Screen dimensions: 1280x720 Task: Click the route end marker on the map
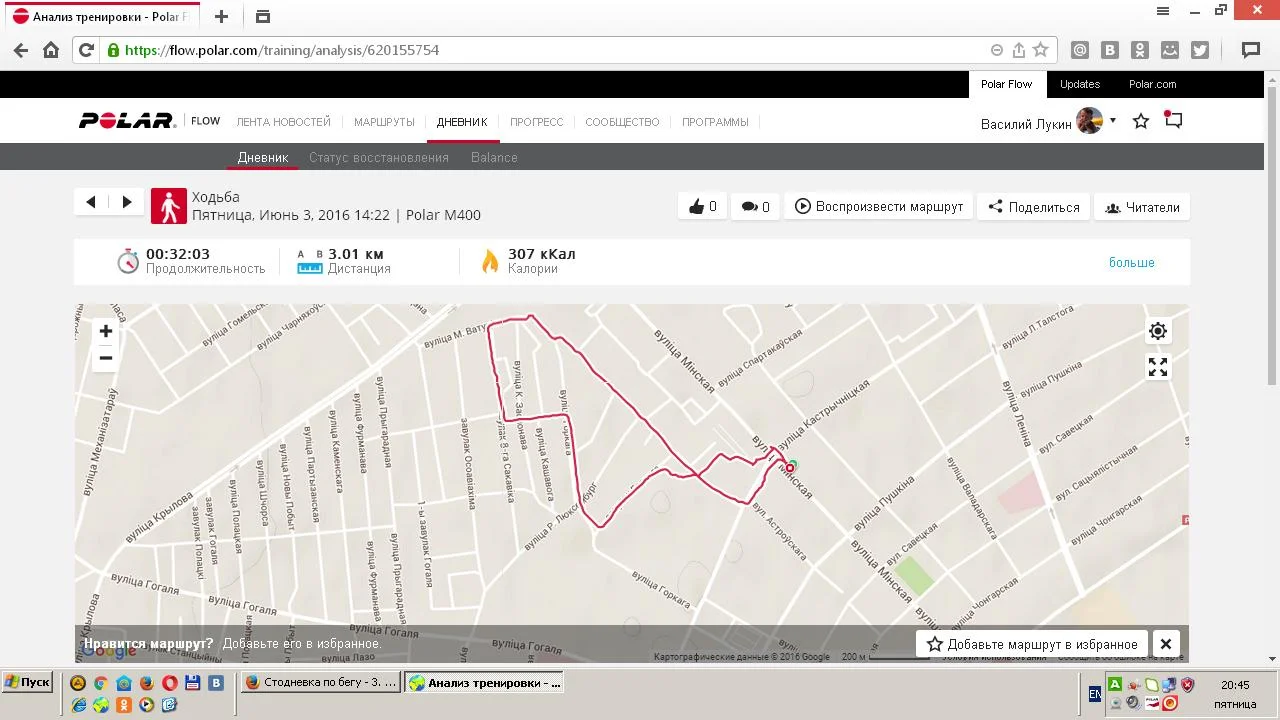(x=790, y=467)
